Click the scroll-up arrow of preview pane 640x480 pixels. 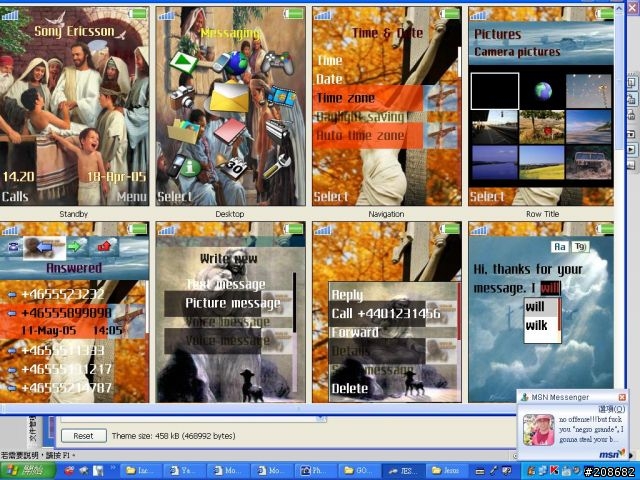pos(619,9)
